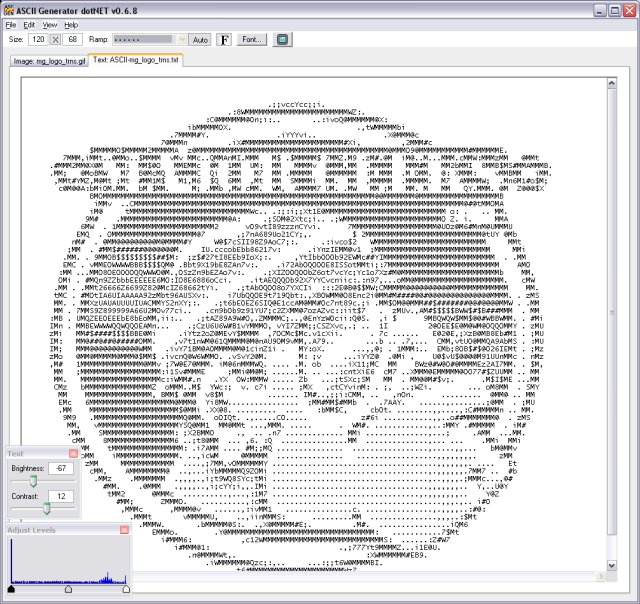The width and height of the screenshot is (640, 604).
Task: Expand the Ramp dropdown list
Action: [x=182, y=40]
